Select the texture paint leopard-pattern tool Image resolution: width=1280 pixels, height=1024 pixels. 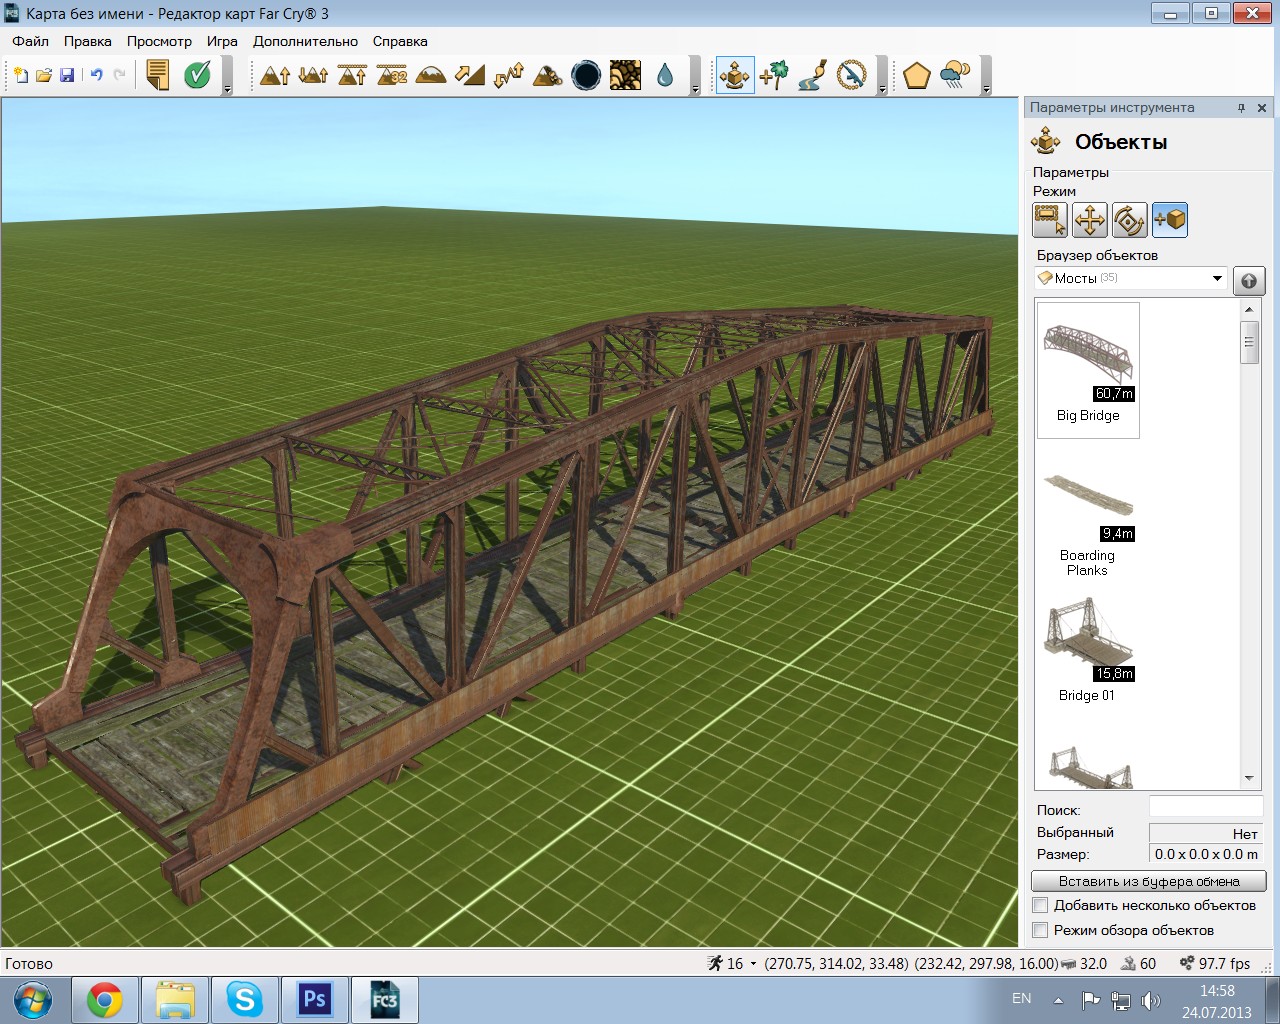pyautogui.click(x=625, y=76)
